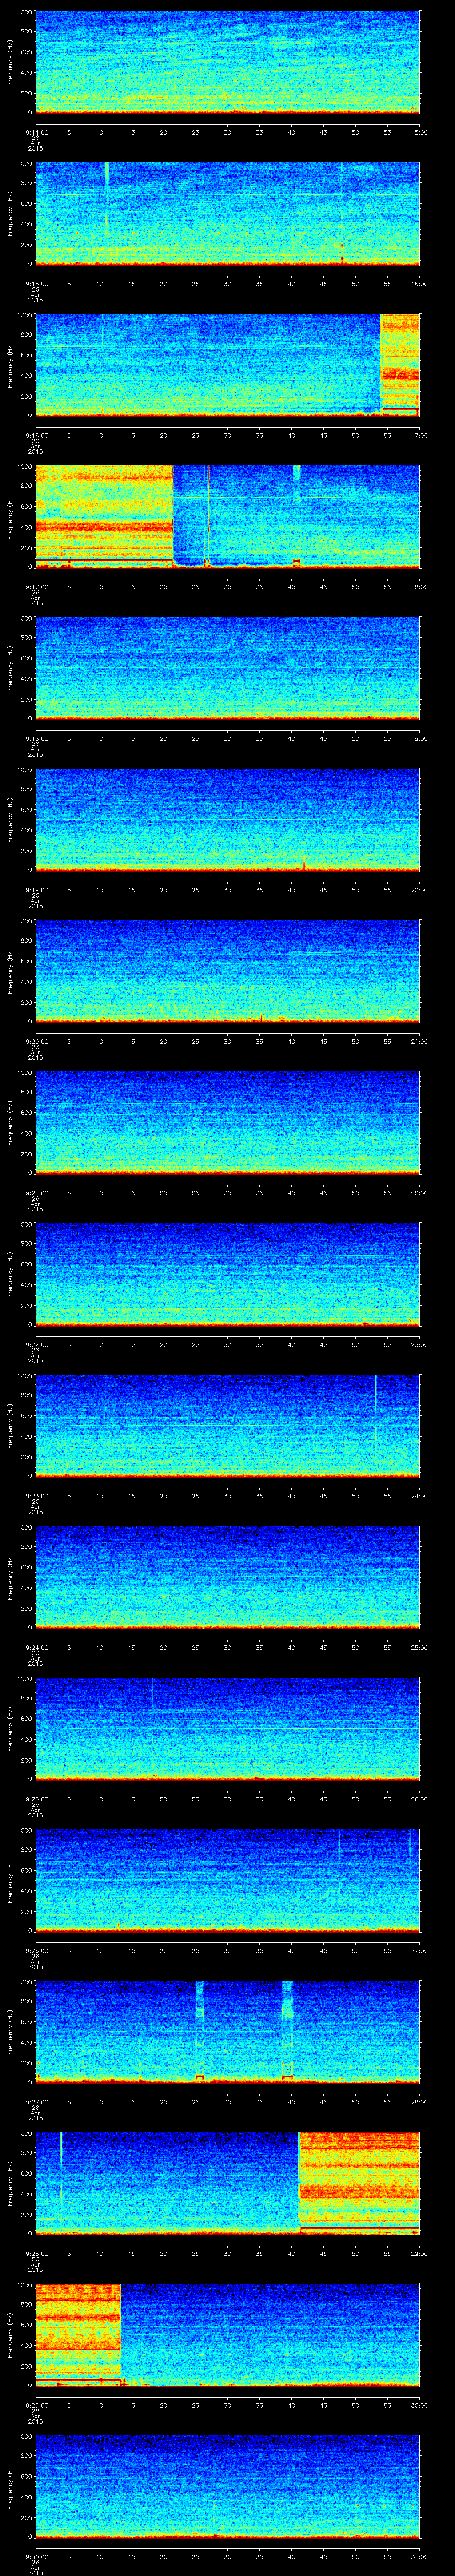Click the 18:00 end time label
455x2576 pixels.
(420, 586)
